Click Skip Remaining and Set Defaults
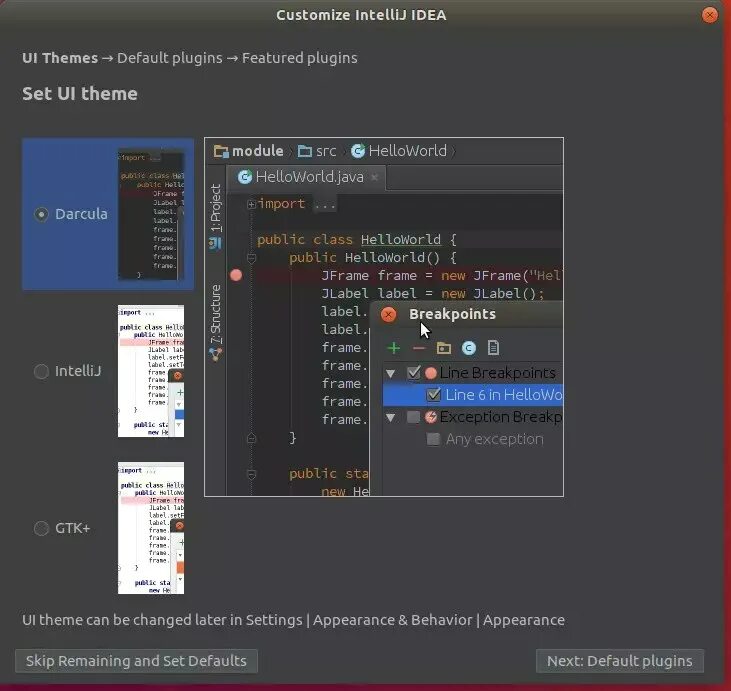This screenshot has height=691, width=731. (x=136, y=661)
